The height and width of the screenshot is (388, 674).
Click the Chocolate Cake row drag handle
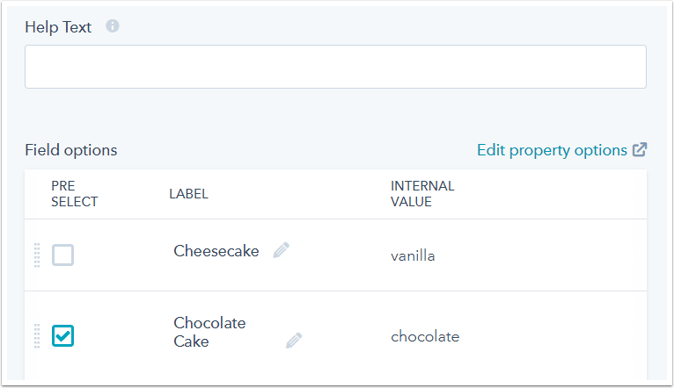(x=37, y=336)
